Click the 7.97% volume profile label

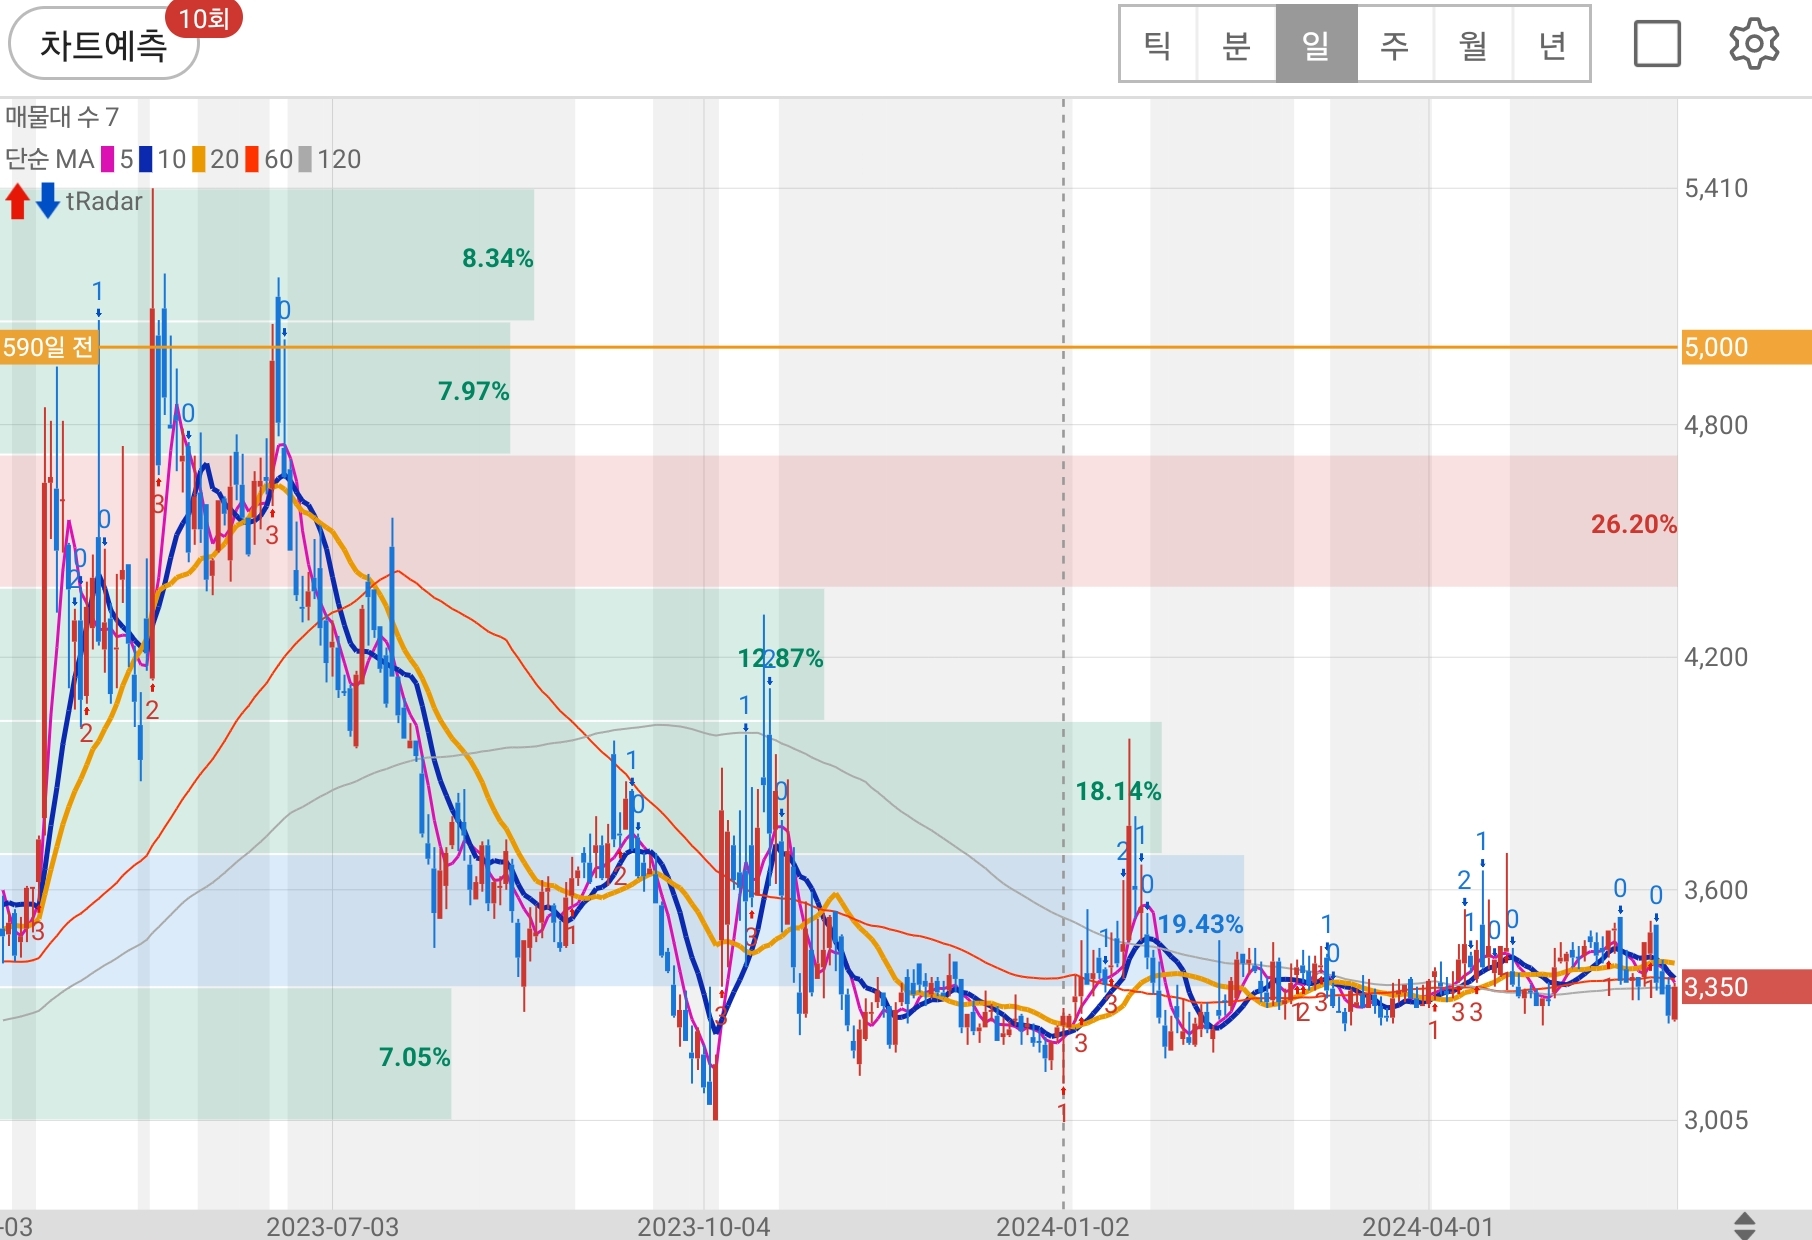[x=473, y=391]
